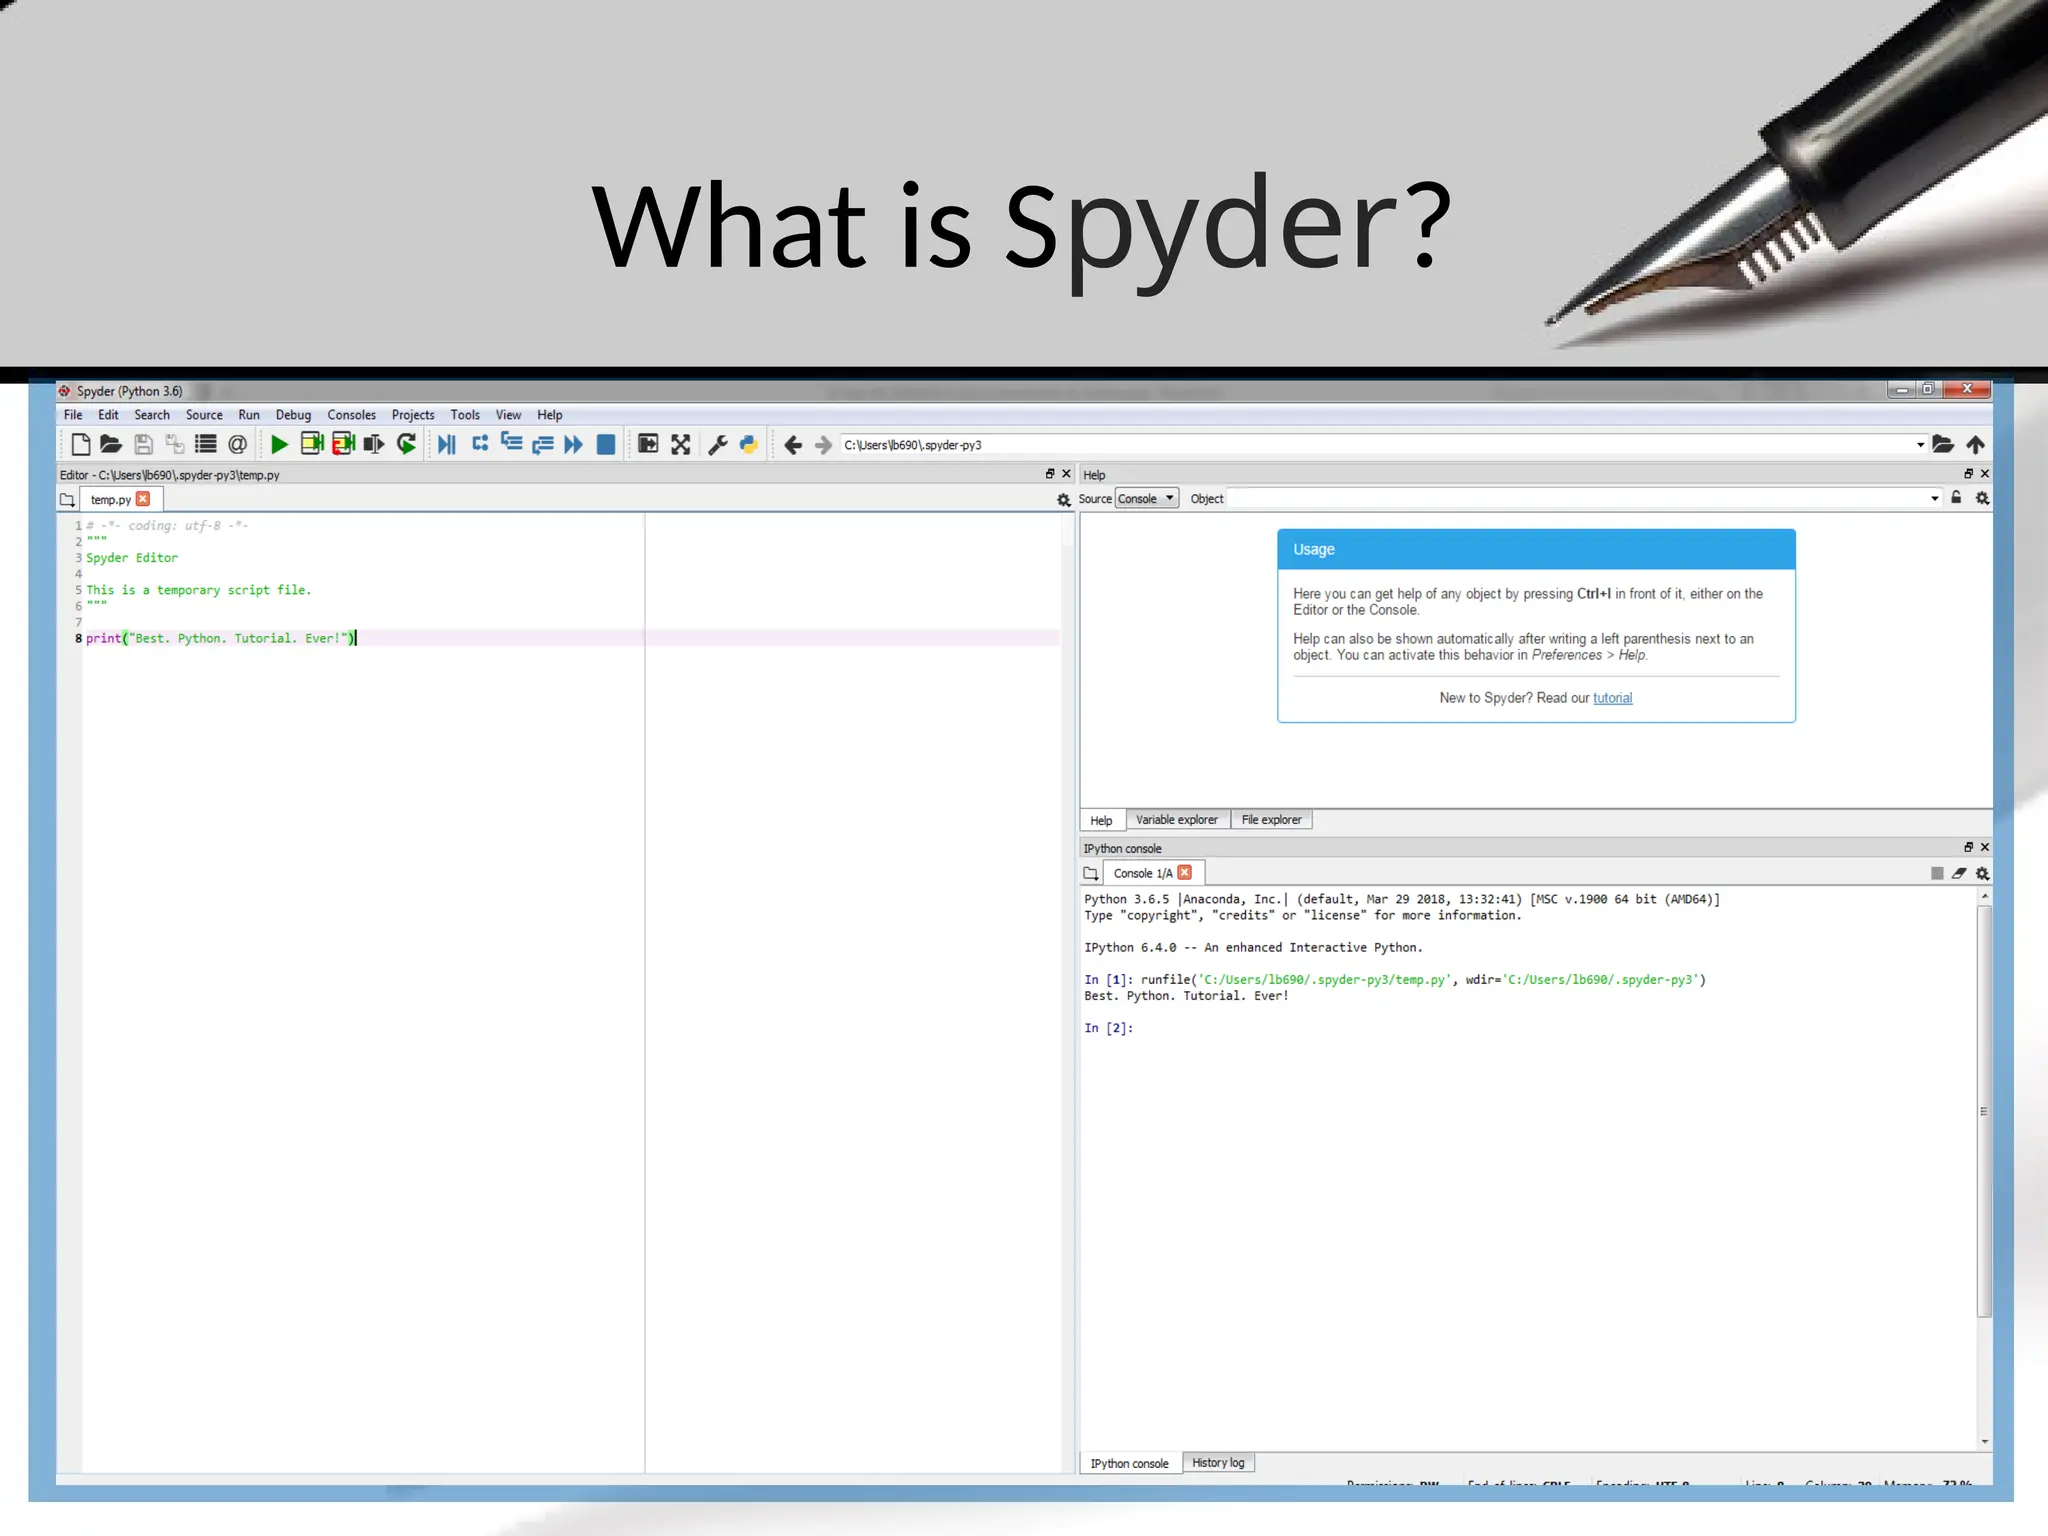This screenshot has width=2048, height=1536.
Task: Save all files icon
Action: [x=174, y=444]
